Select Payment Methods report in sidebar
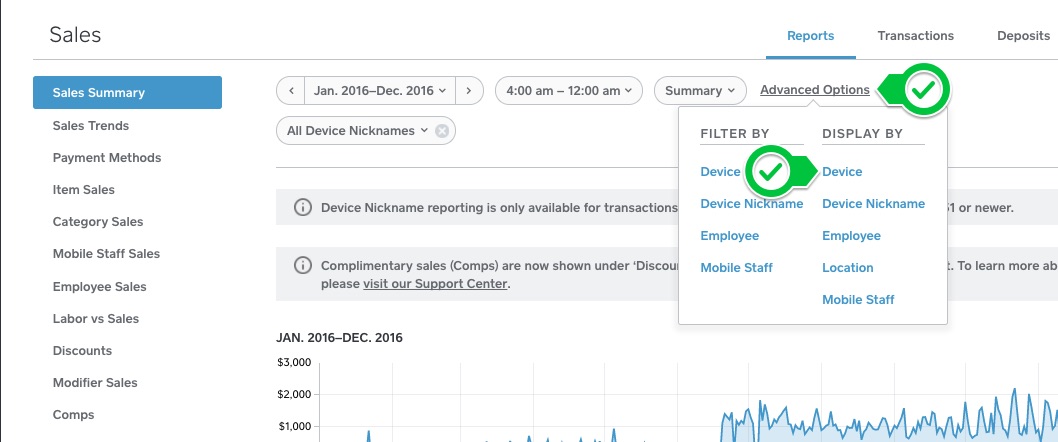This screenshot has width=1058, height=442. tap(107, 158)
